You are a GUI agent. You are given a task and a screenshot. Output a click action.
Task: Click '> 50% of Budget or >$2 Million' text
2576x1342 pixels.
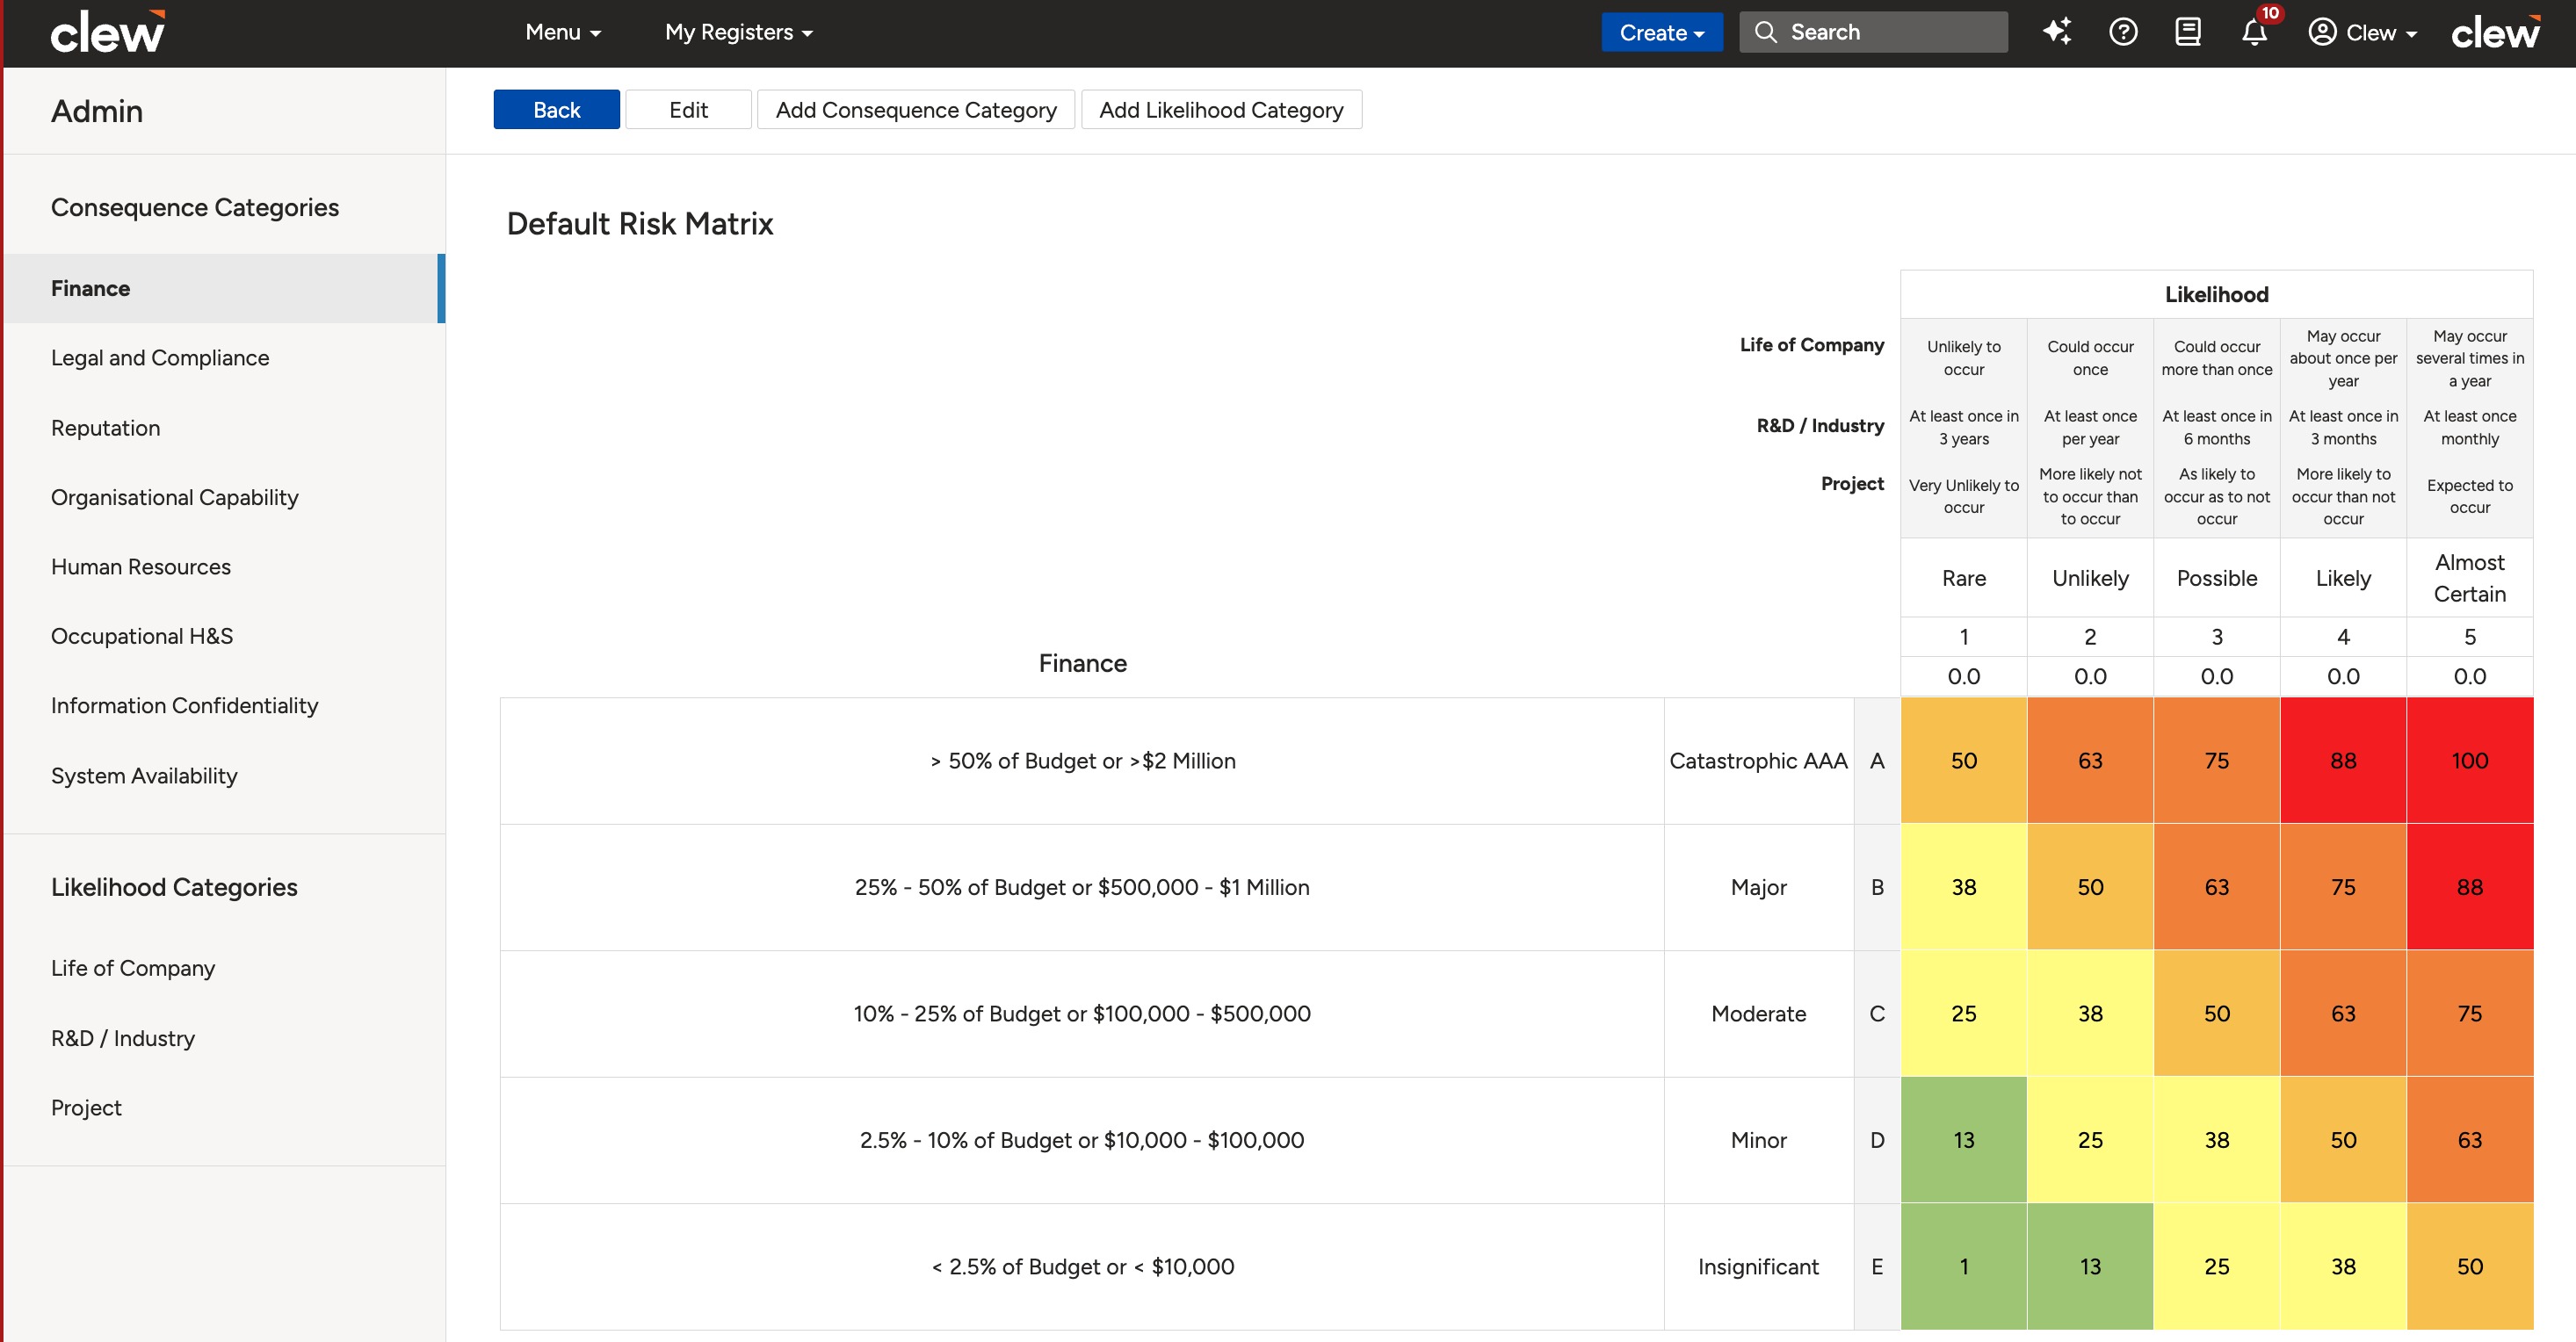[1082, 761]
